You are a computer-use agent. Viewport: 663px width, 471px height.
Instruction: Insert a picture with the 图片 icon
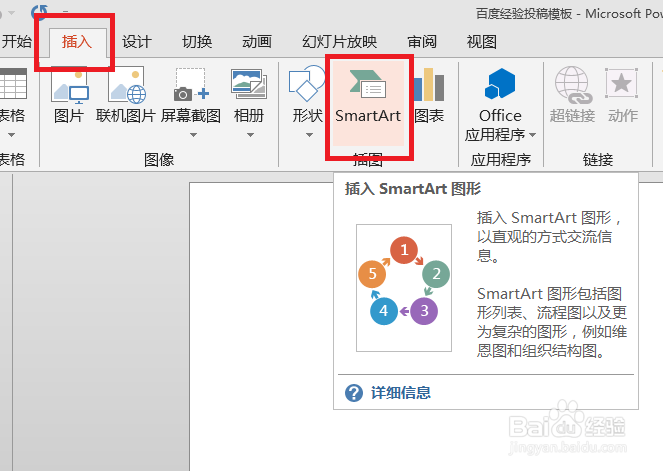click(69, 85)
